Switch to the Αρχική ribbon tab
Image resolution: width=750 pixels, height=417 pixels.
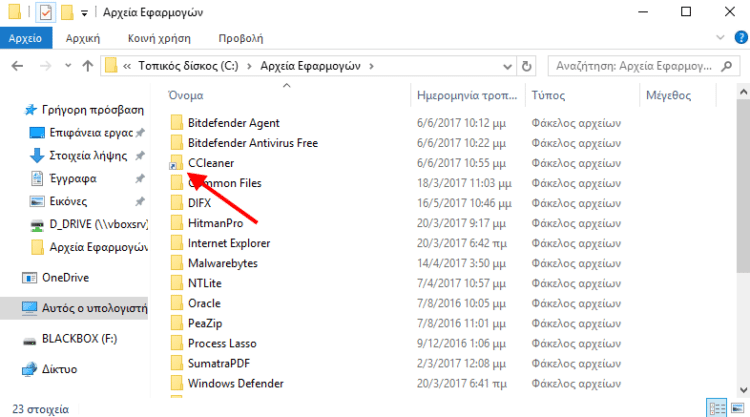pos(83,38)
